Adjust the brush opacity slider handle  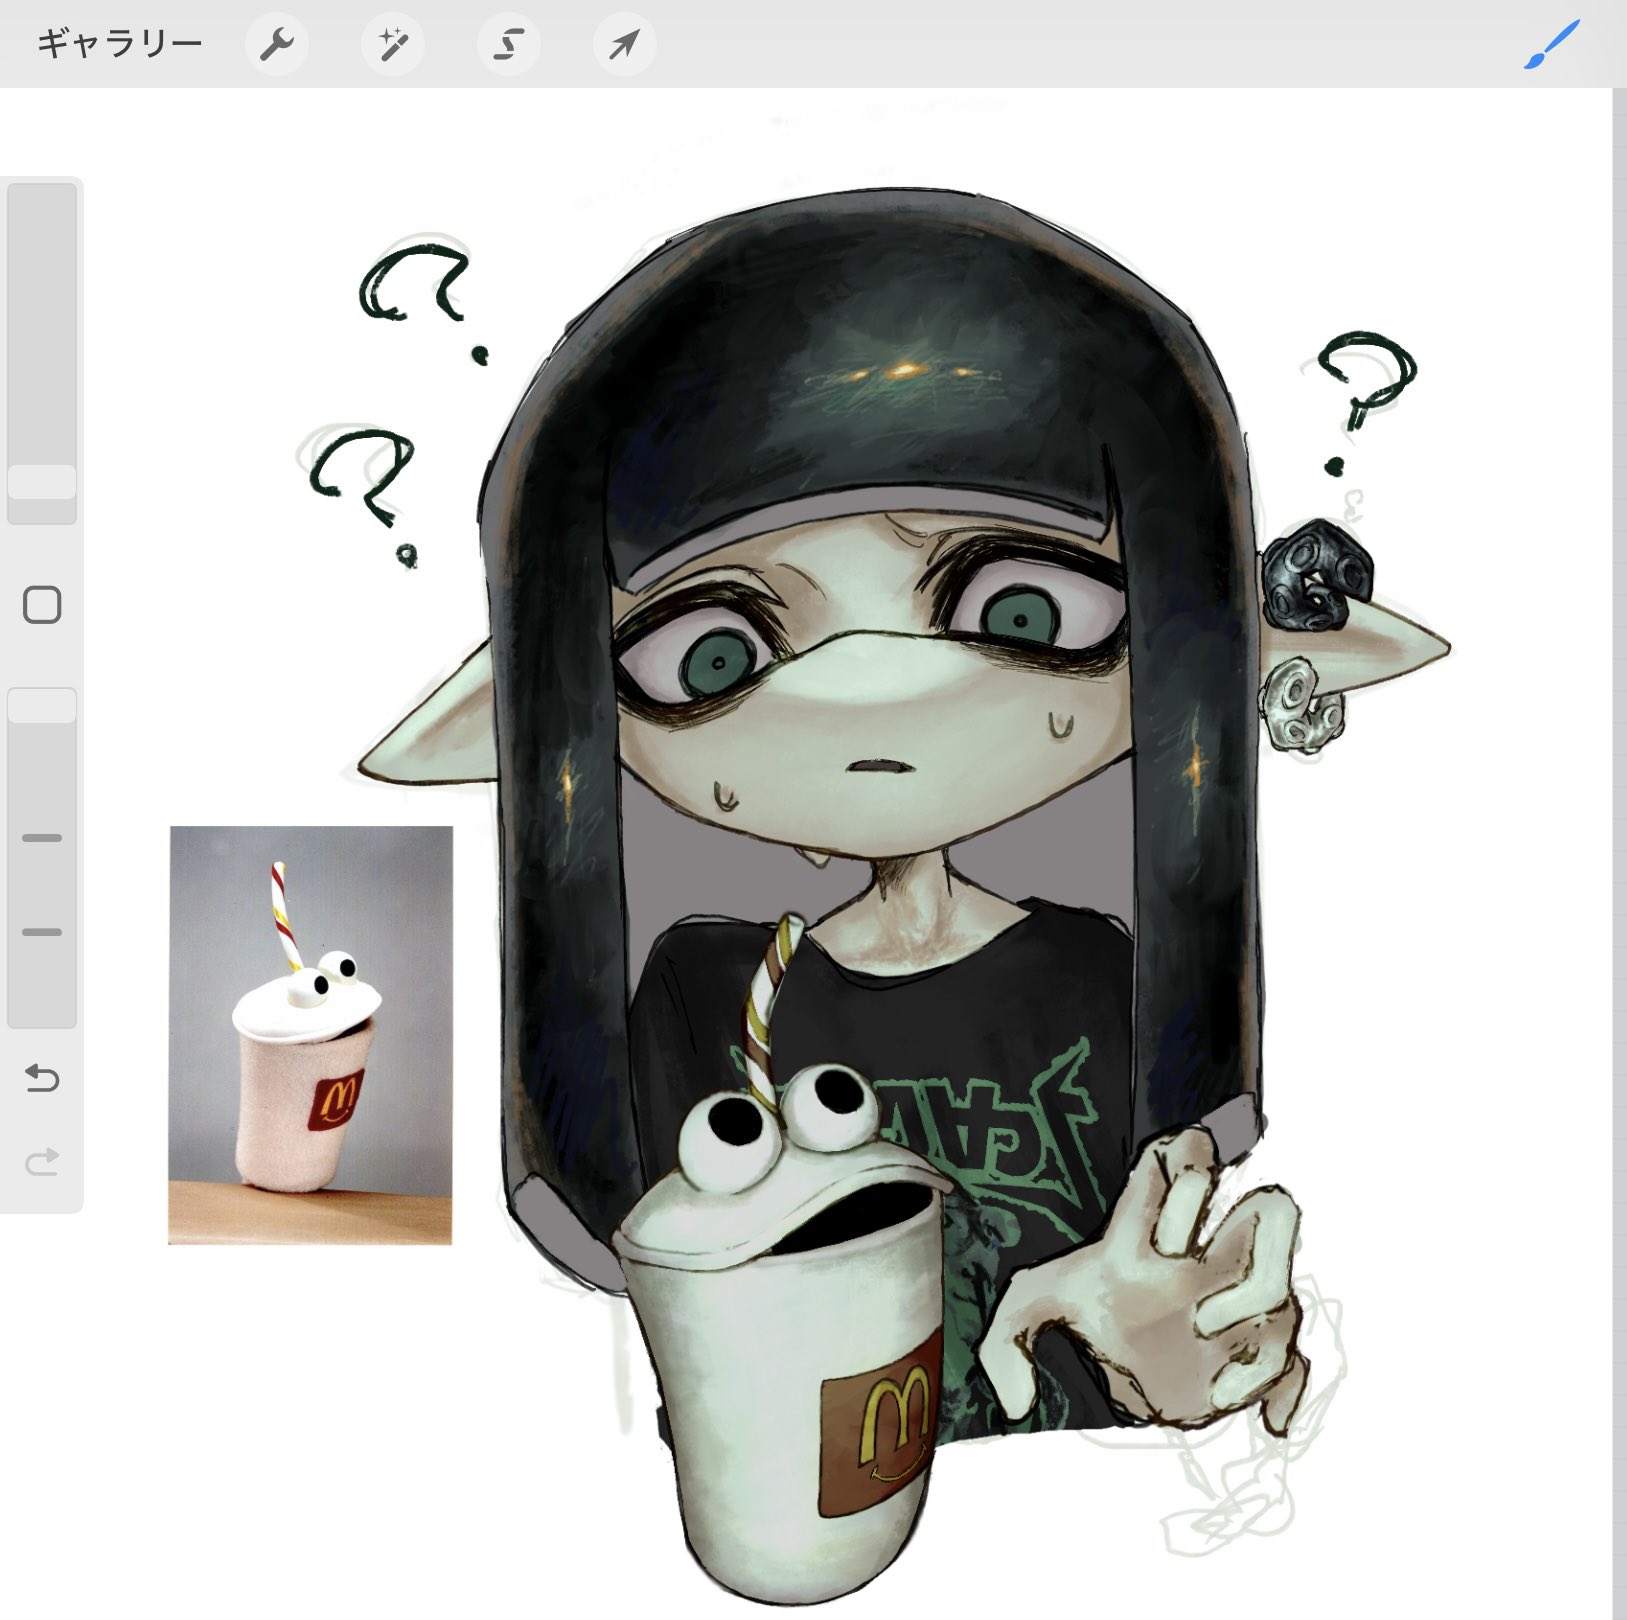(x=42, y=705)
